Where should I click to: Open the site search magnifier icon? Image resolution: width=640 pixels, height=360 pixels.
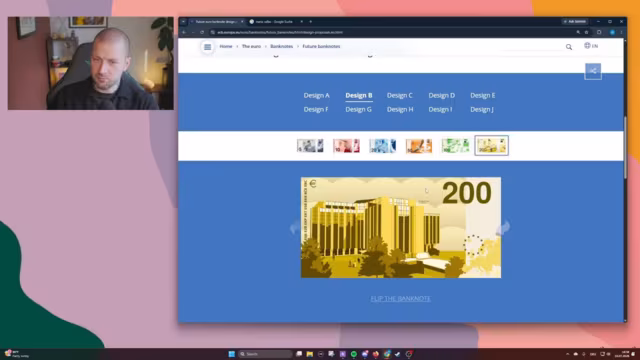tap(569, 47)
